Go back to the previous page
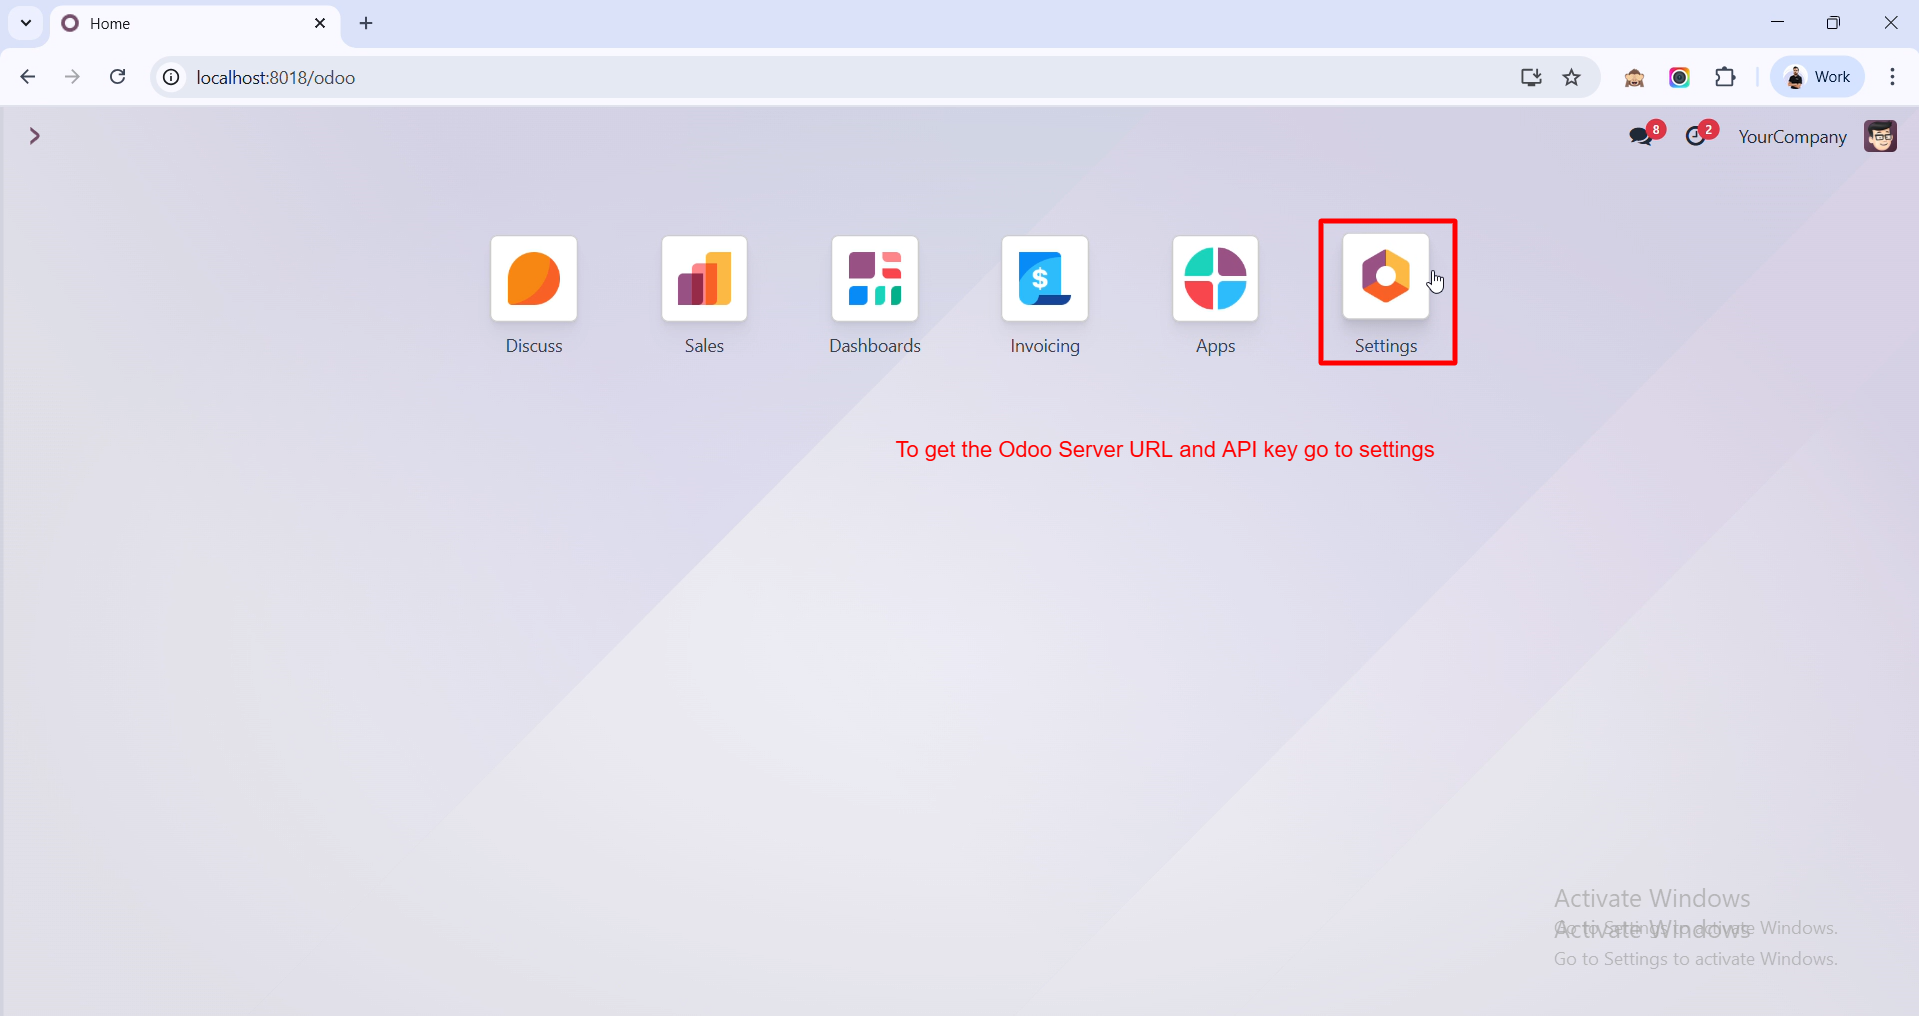 click(28, 77)
